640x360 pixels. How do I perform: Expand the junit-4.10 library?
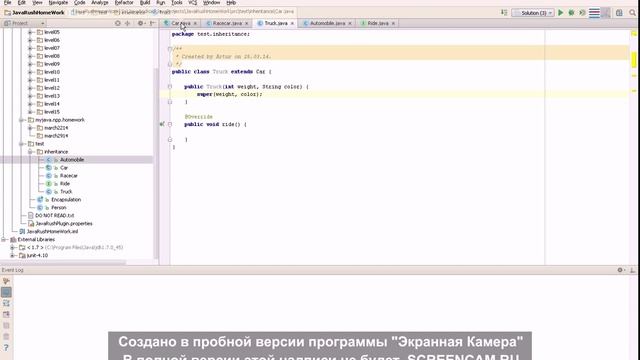tap(12, 256)
